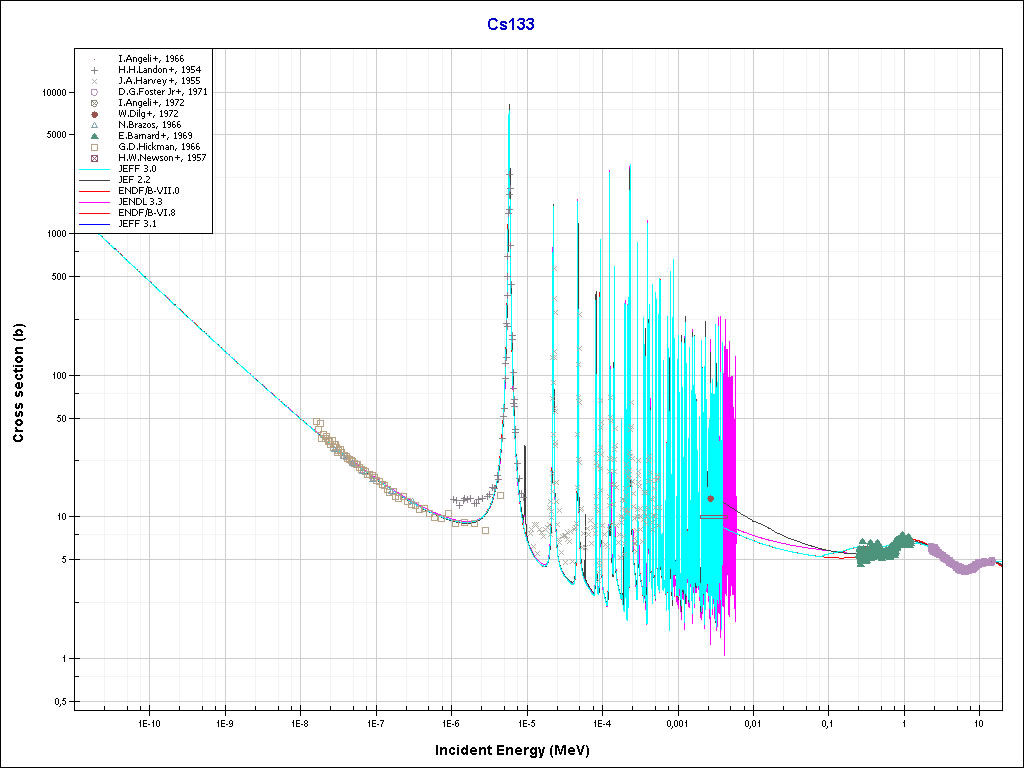The width and height of the screenshot is (1024, 768).
Task: Click the plus marker for H.H.Landon+, 1954
Action: [93, 70]
